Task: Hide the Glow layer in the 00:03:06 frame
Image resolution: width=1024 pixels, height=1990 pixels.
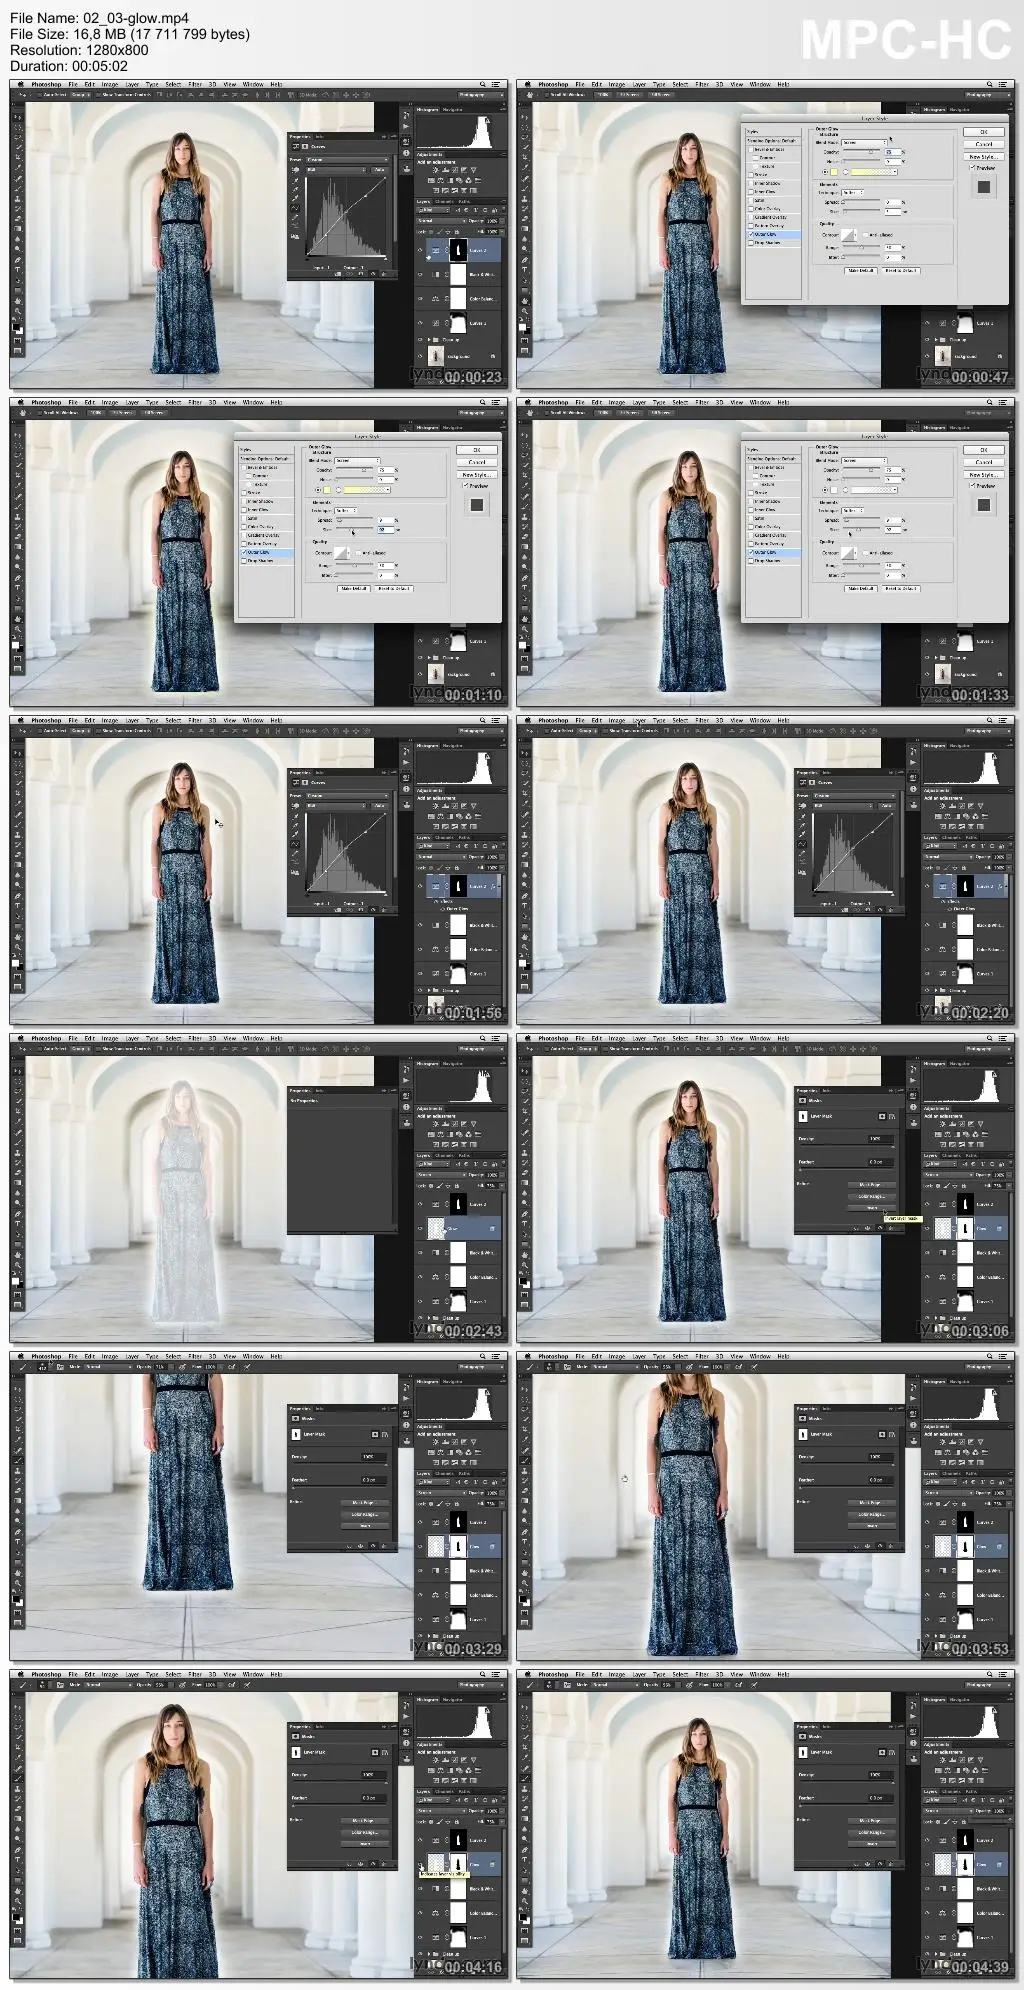Action: tap(927, 1228)
